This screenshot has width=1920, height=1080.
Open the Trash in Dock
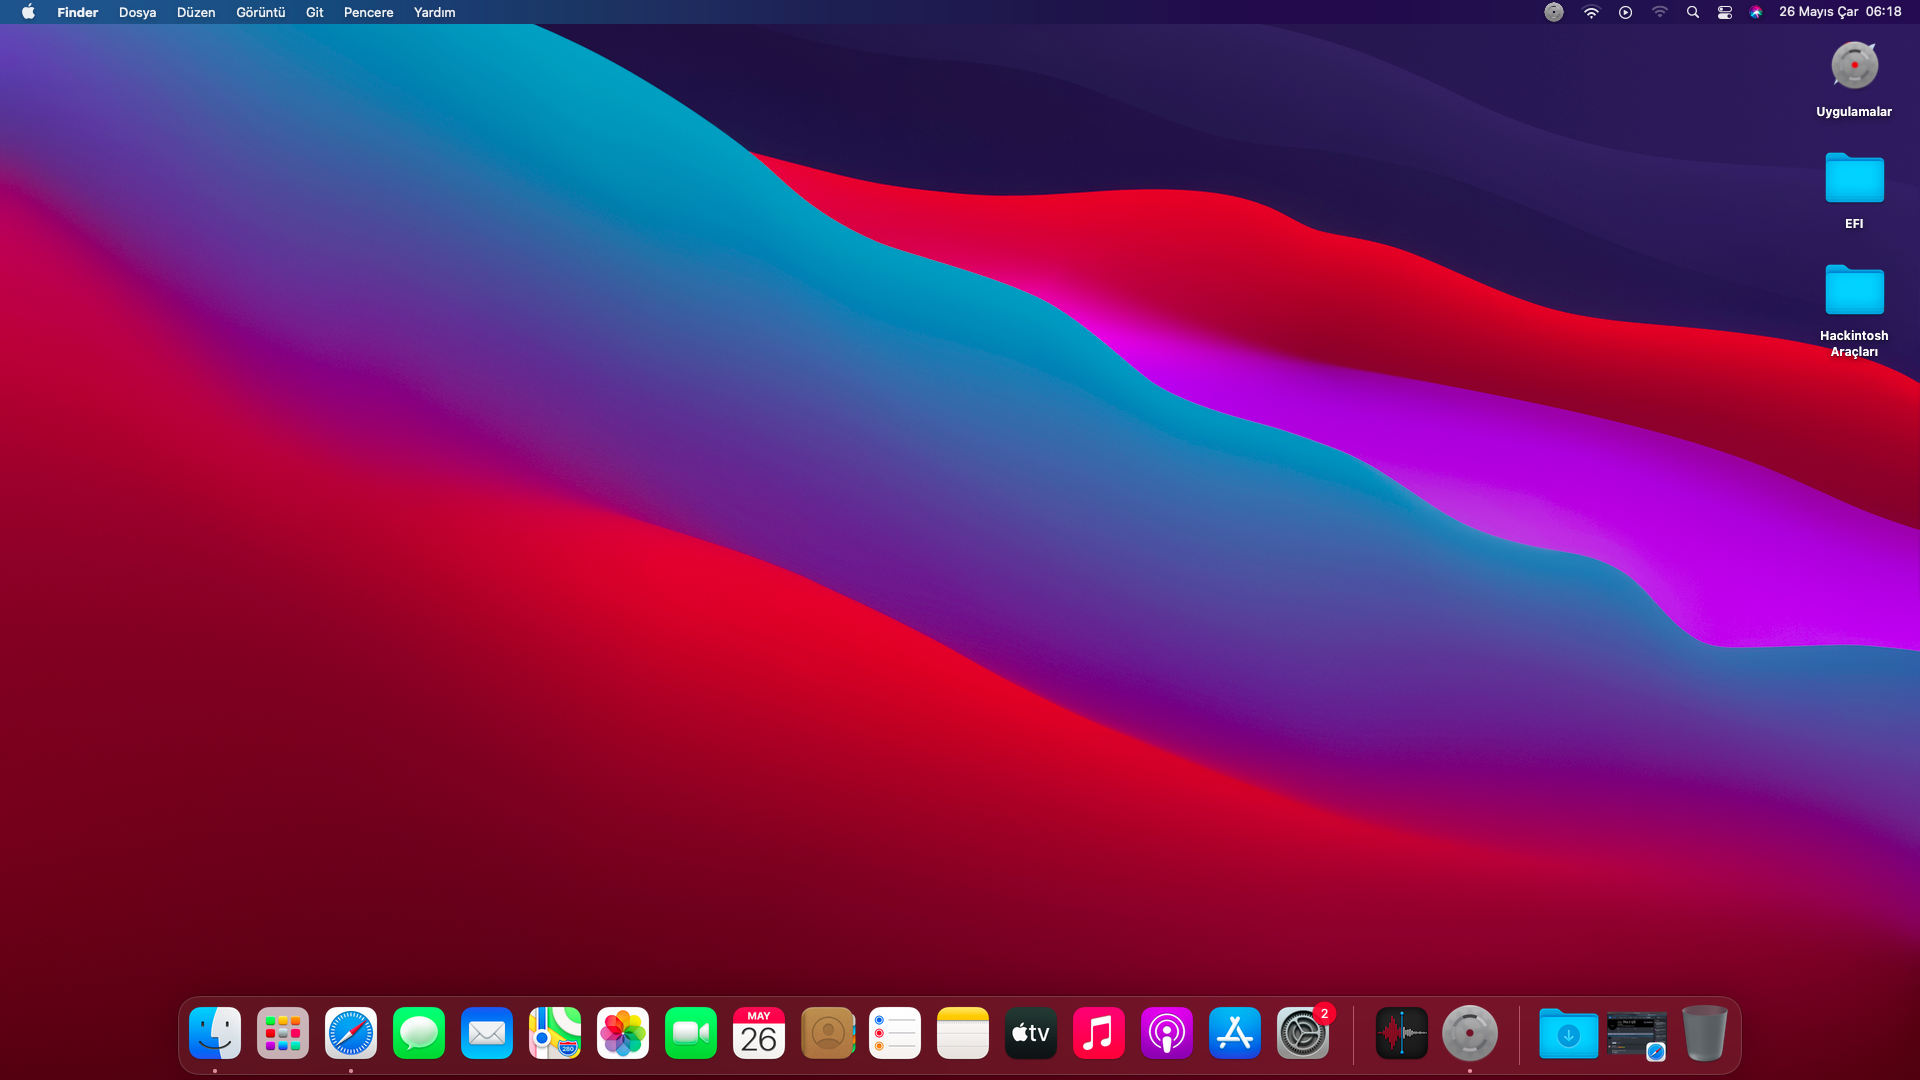coord(1705,1033)
